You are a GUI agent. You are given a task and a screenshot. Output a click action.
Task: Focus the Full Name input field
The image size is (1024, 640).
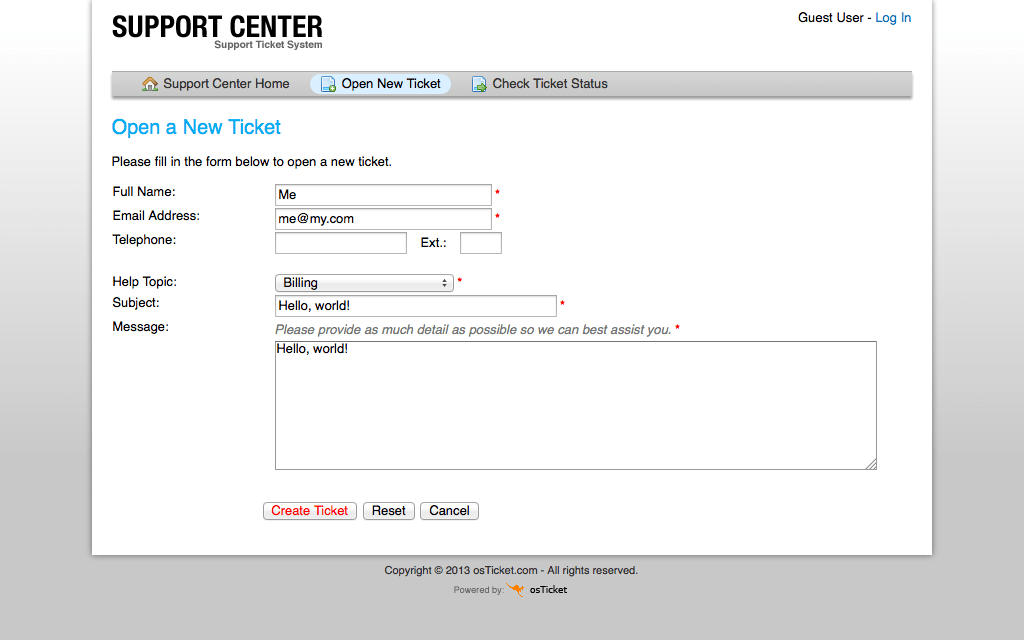pyautogui.click(x=383, y=195)
